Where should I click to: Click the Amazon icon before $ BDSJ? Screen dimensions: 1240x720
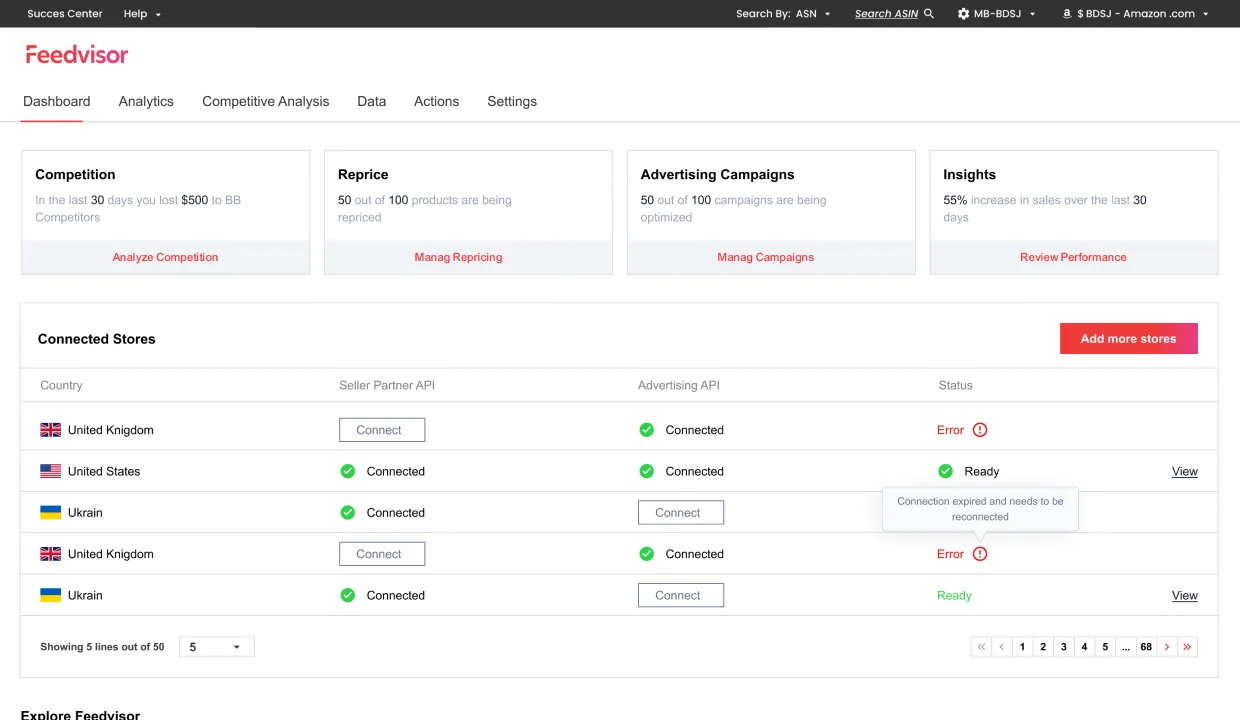(x=1067, y=14)
